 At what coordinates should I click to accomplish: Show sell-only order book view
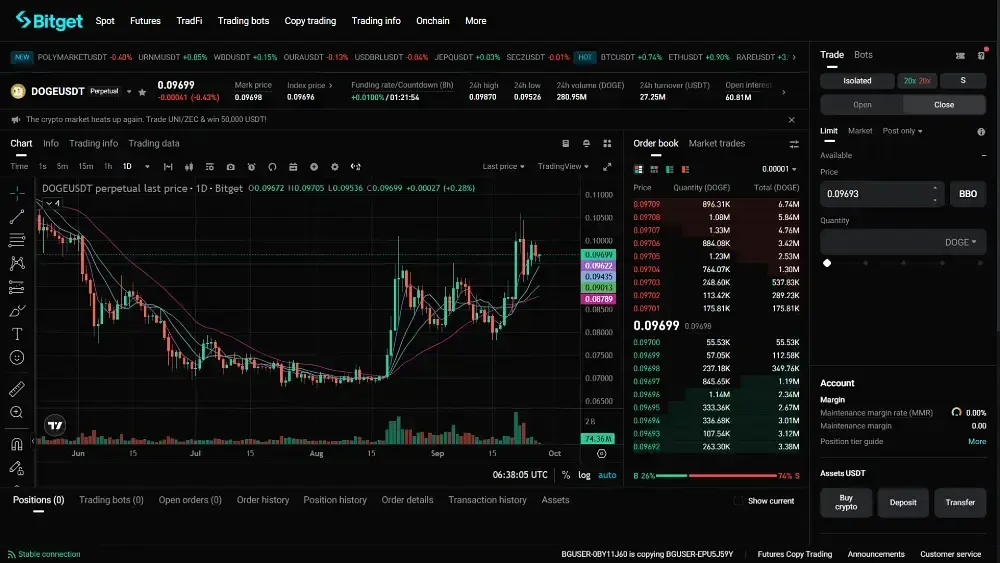686,169
